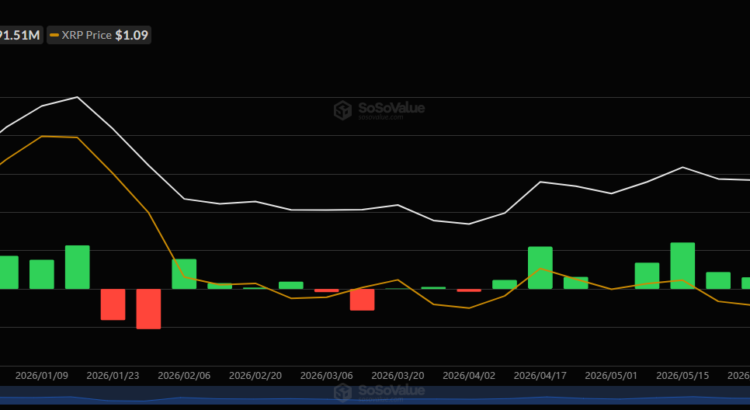Click the 2026/01/23 axis date label
Screen dimensions: 750x410
coord(113,376)
